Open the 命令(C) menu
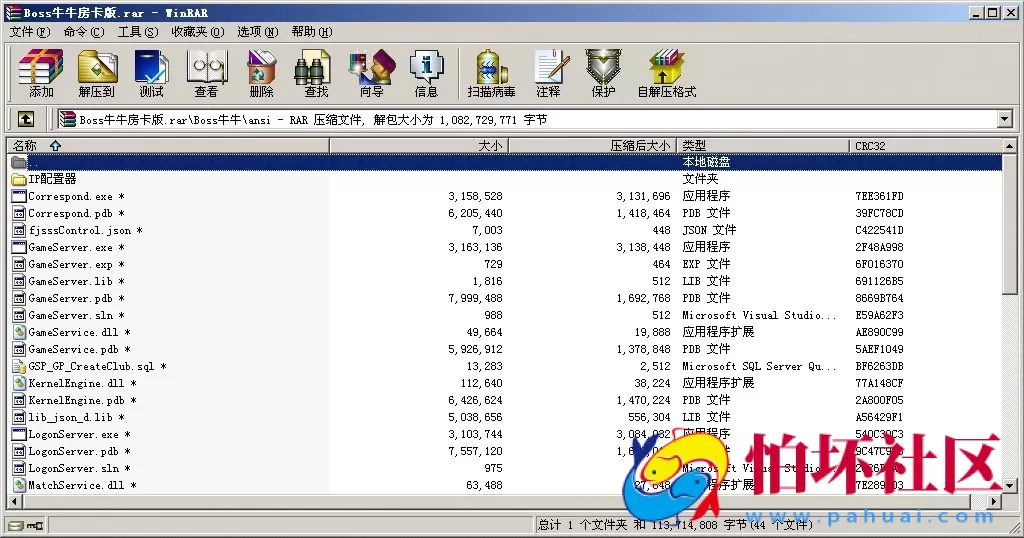 click(84, 32)
